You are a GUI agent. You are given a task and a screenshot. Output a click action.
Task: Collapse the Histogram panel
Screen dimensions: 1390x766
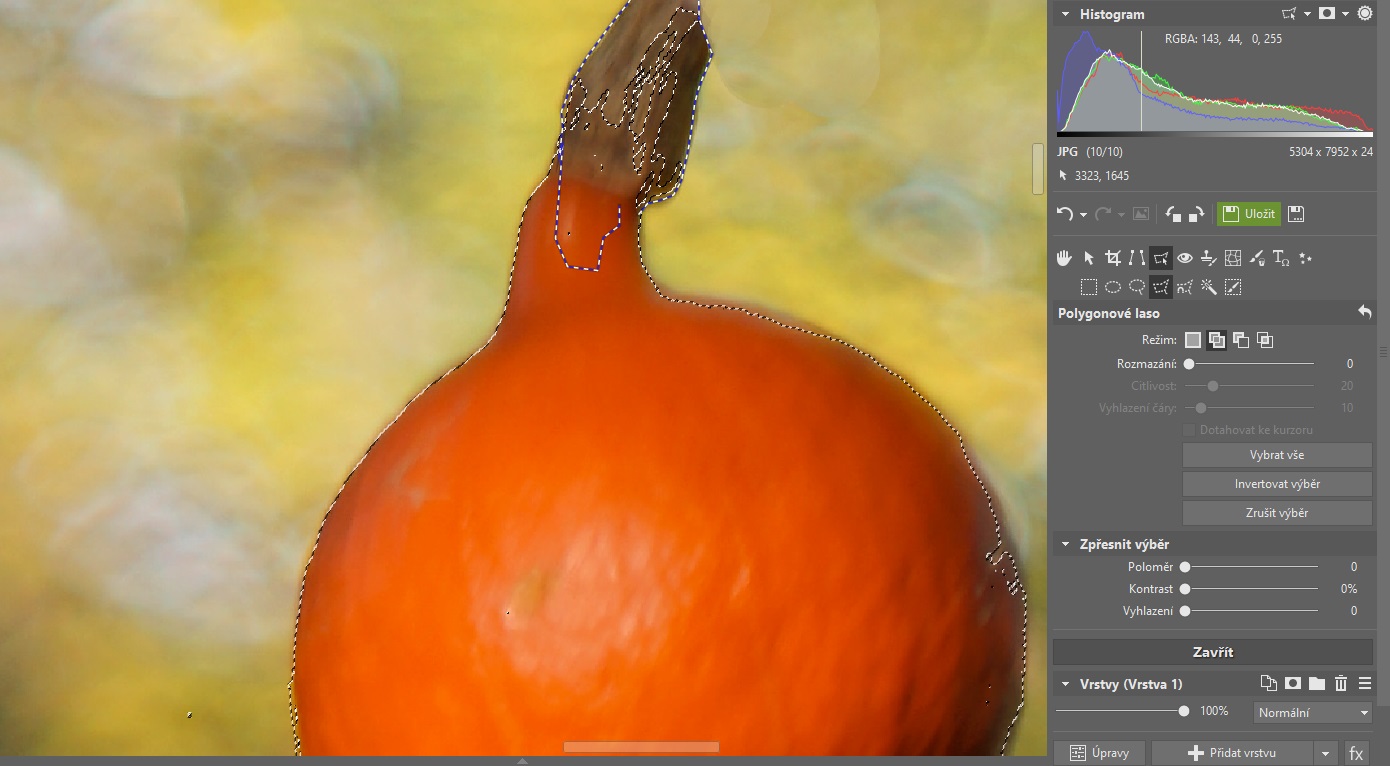tap(1065, 14)
